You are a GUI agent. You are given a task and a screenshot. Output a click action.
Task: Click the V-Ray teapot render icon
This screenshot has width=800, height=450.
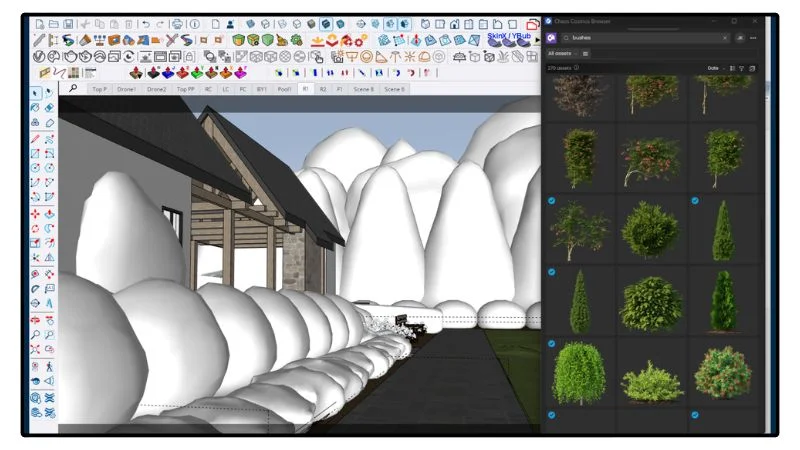[69, 57]
